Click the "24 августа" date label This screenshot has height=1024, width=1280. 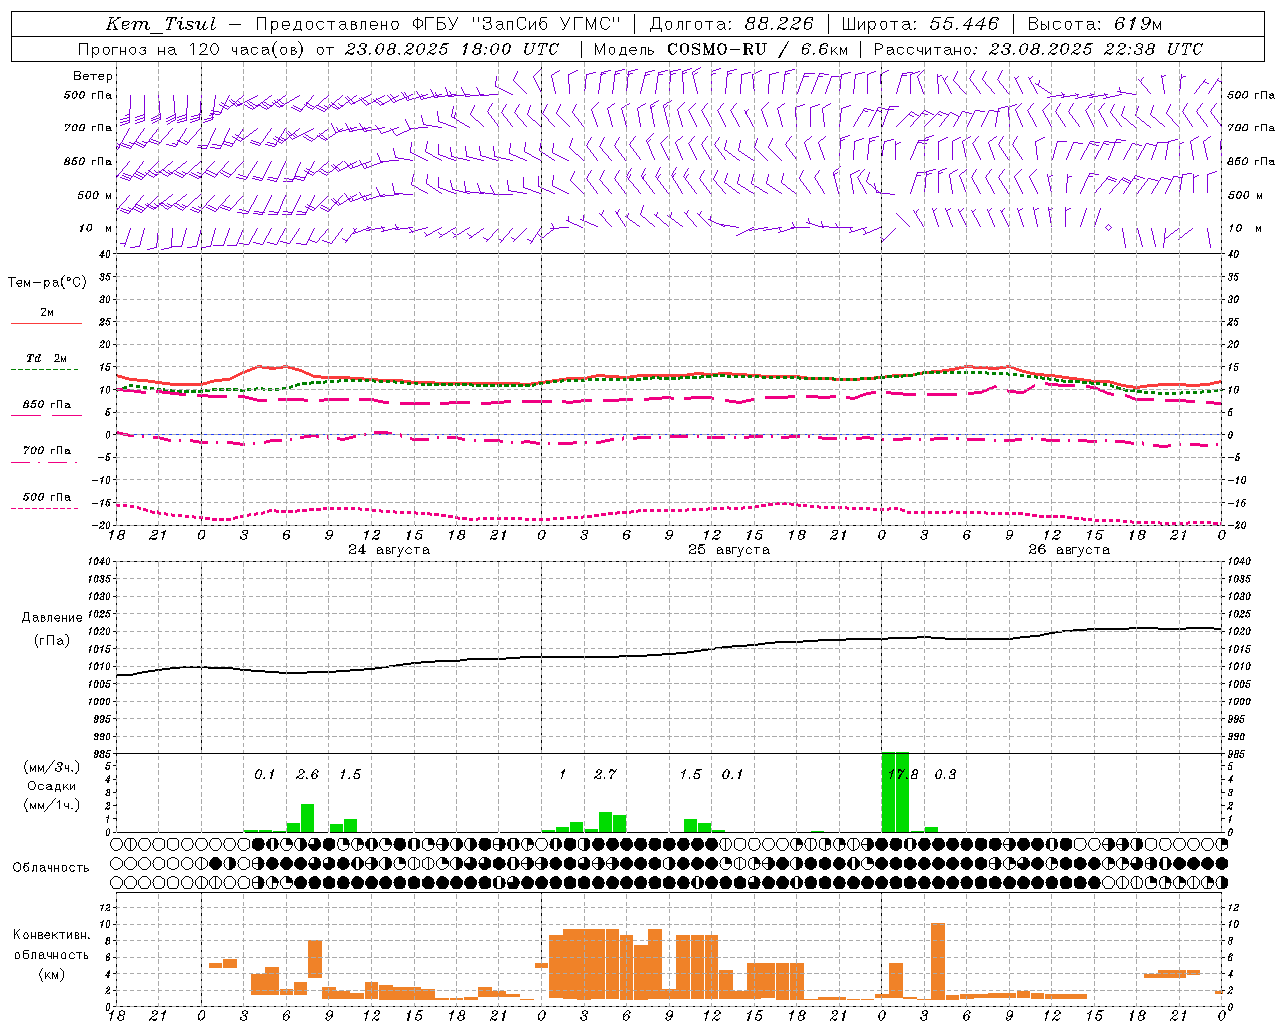[x=389, y=550]
